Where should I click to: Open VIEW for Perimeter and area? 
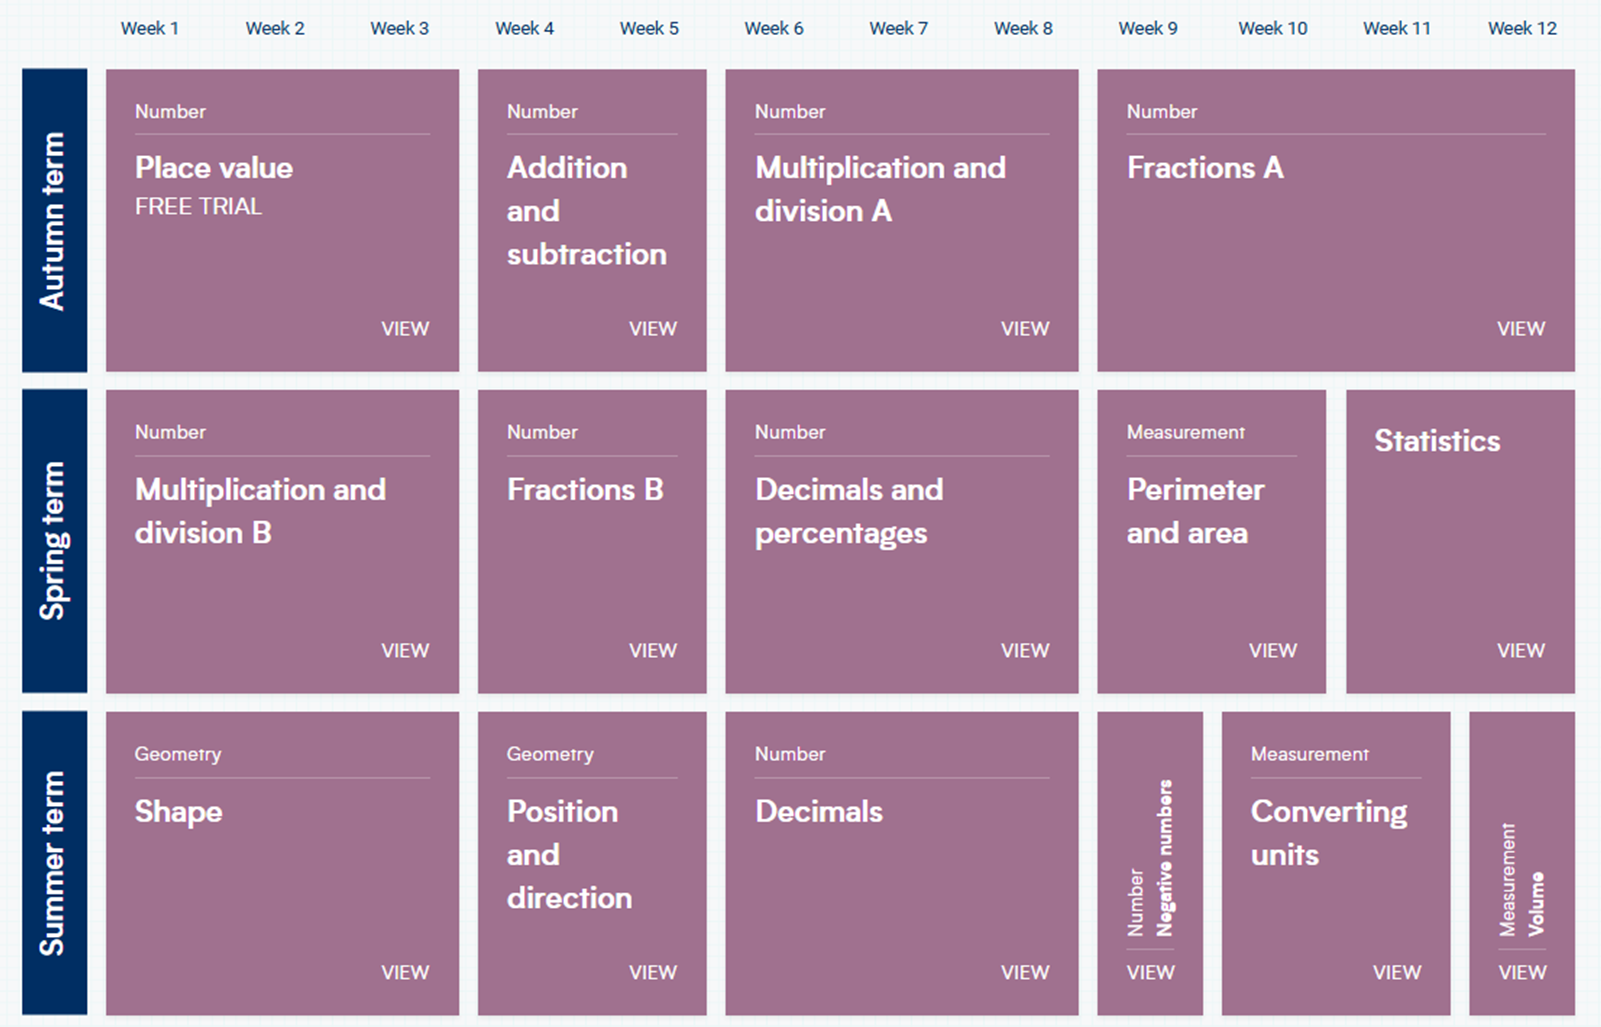tap(1272, 651)
